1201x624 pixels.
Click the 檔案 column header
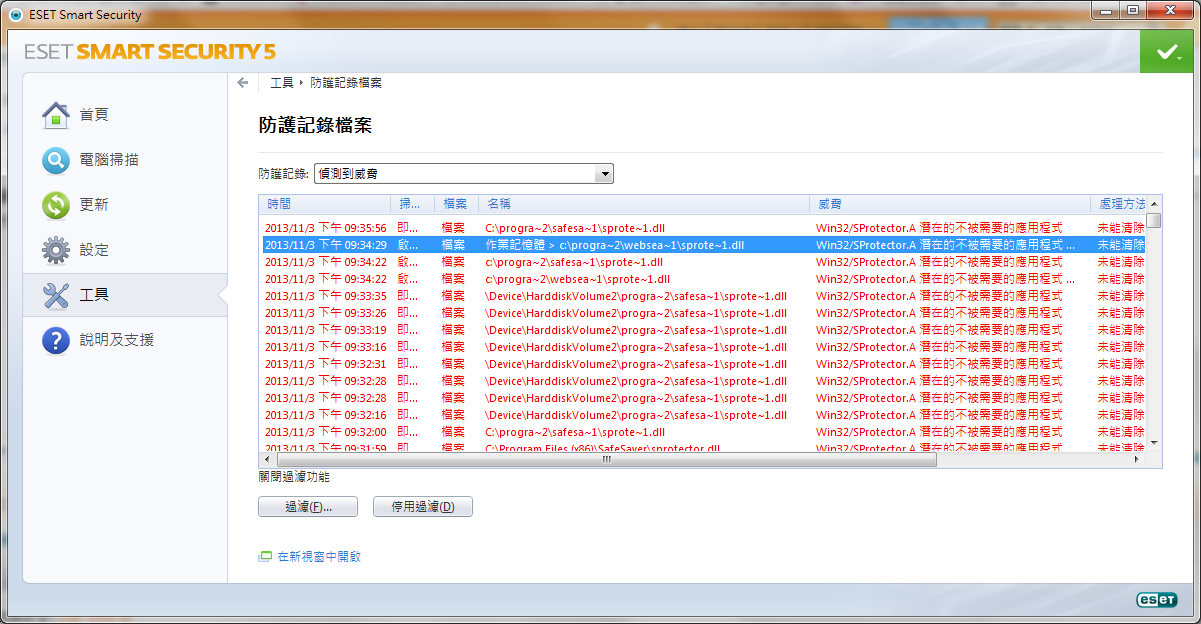tap(456, 203)
